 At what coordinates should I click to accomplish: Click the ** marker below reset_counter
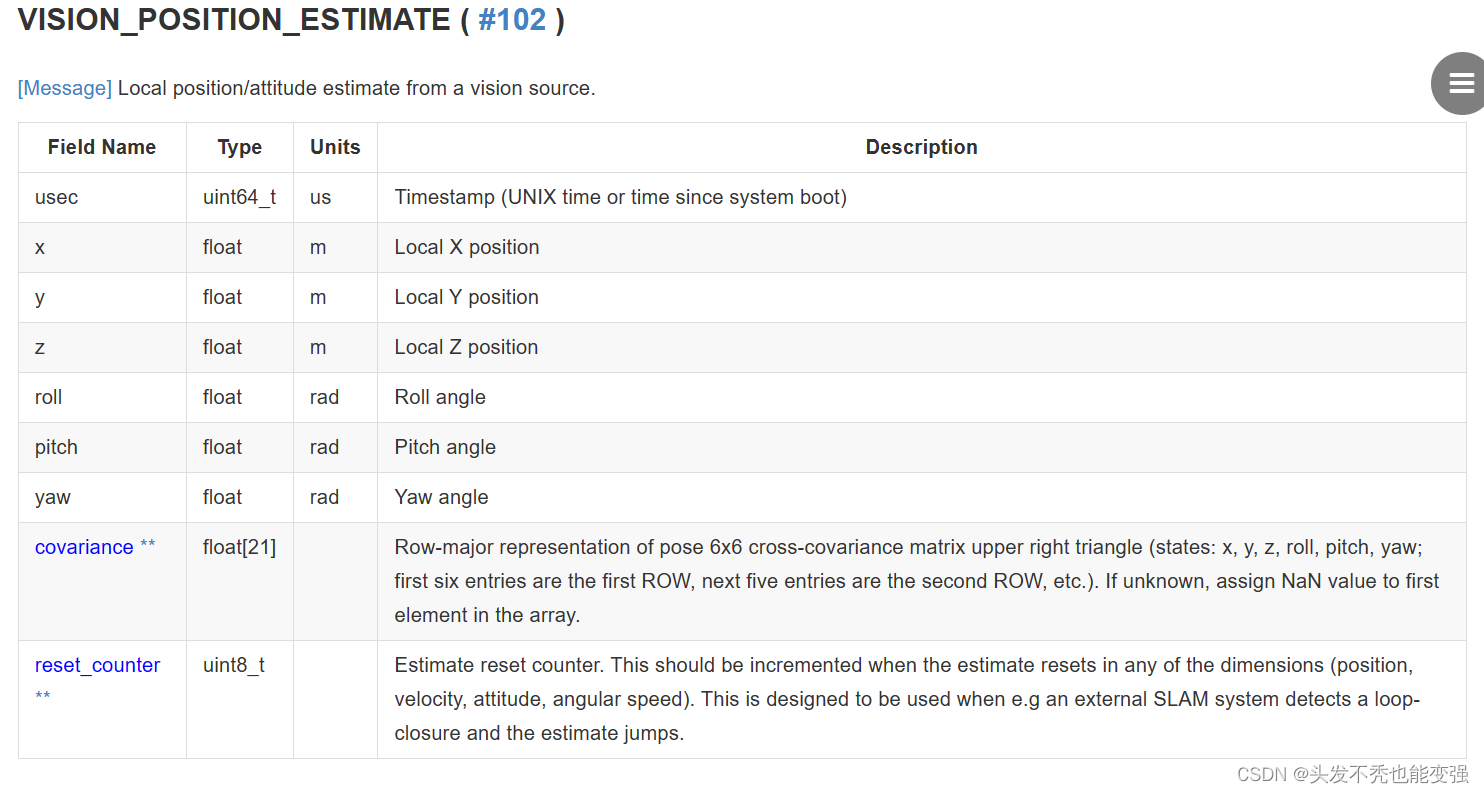(43, 697)
